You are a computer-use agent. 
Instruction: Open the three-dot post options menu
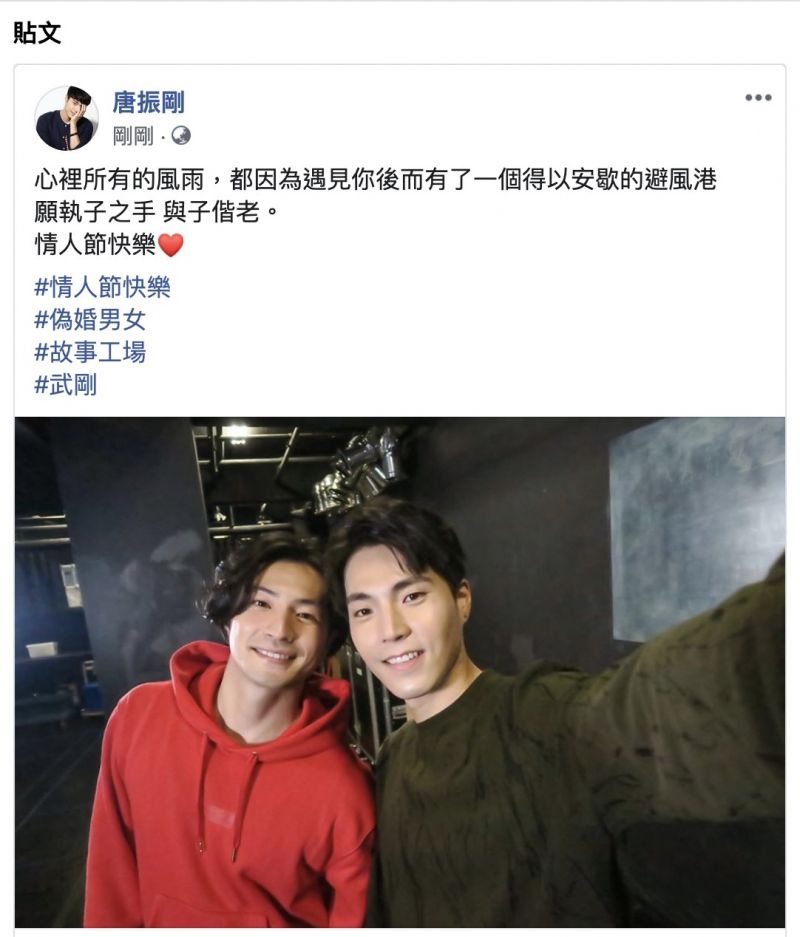pos(758,97)
